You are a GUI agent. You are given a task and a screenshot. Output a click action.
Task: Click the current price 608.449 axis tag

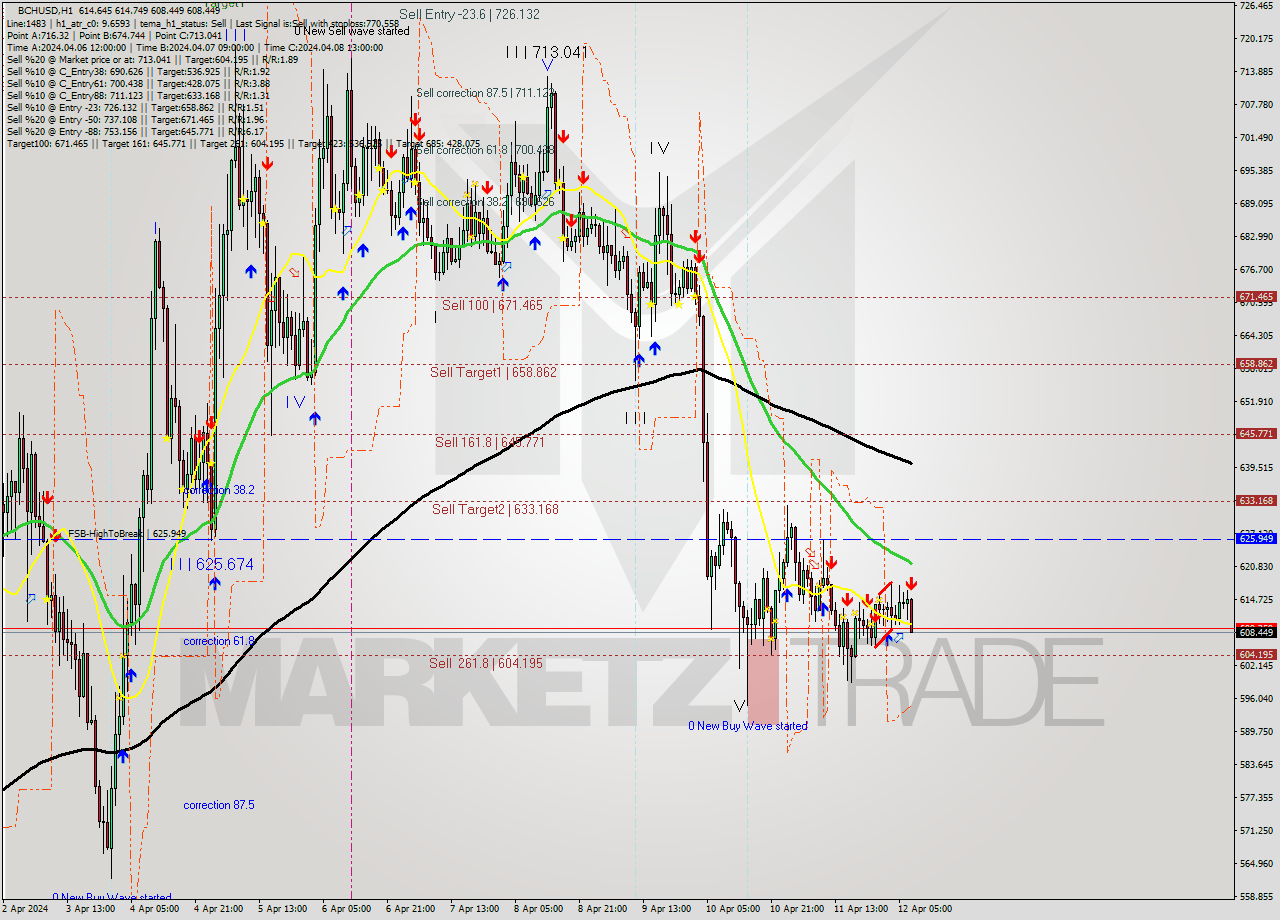point(1256,632)
